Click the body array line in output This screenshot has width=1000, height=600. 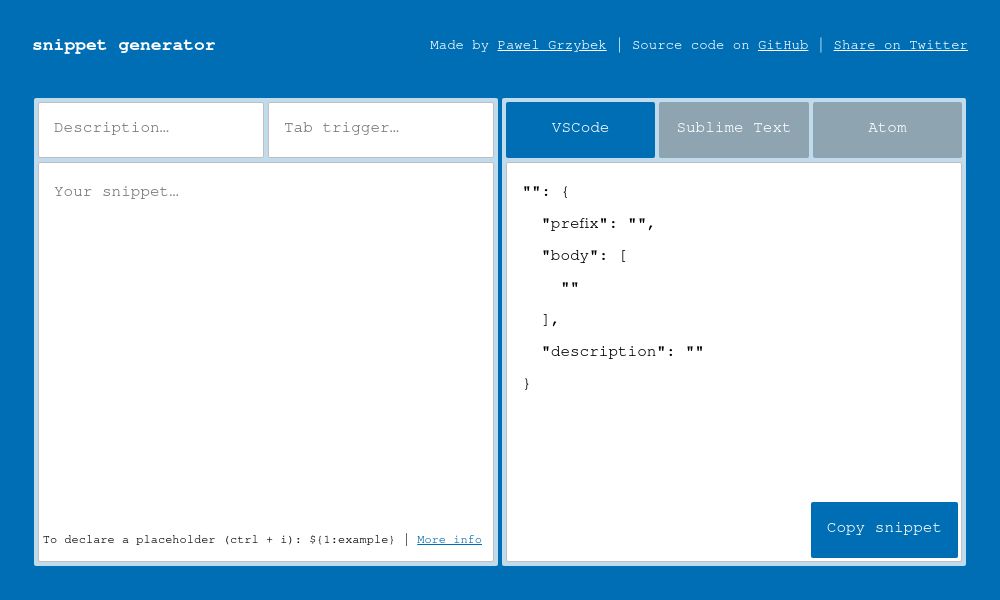[x=583, y=255]
